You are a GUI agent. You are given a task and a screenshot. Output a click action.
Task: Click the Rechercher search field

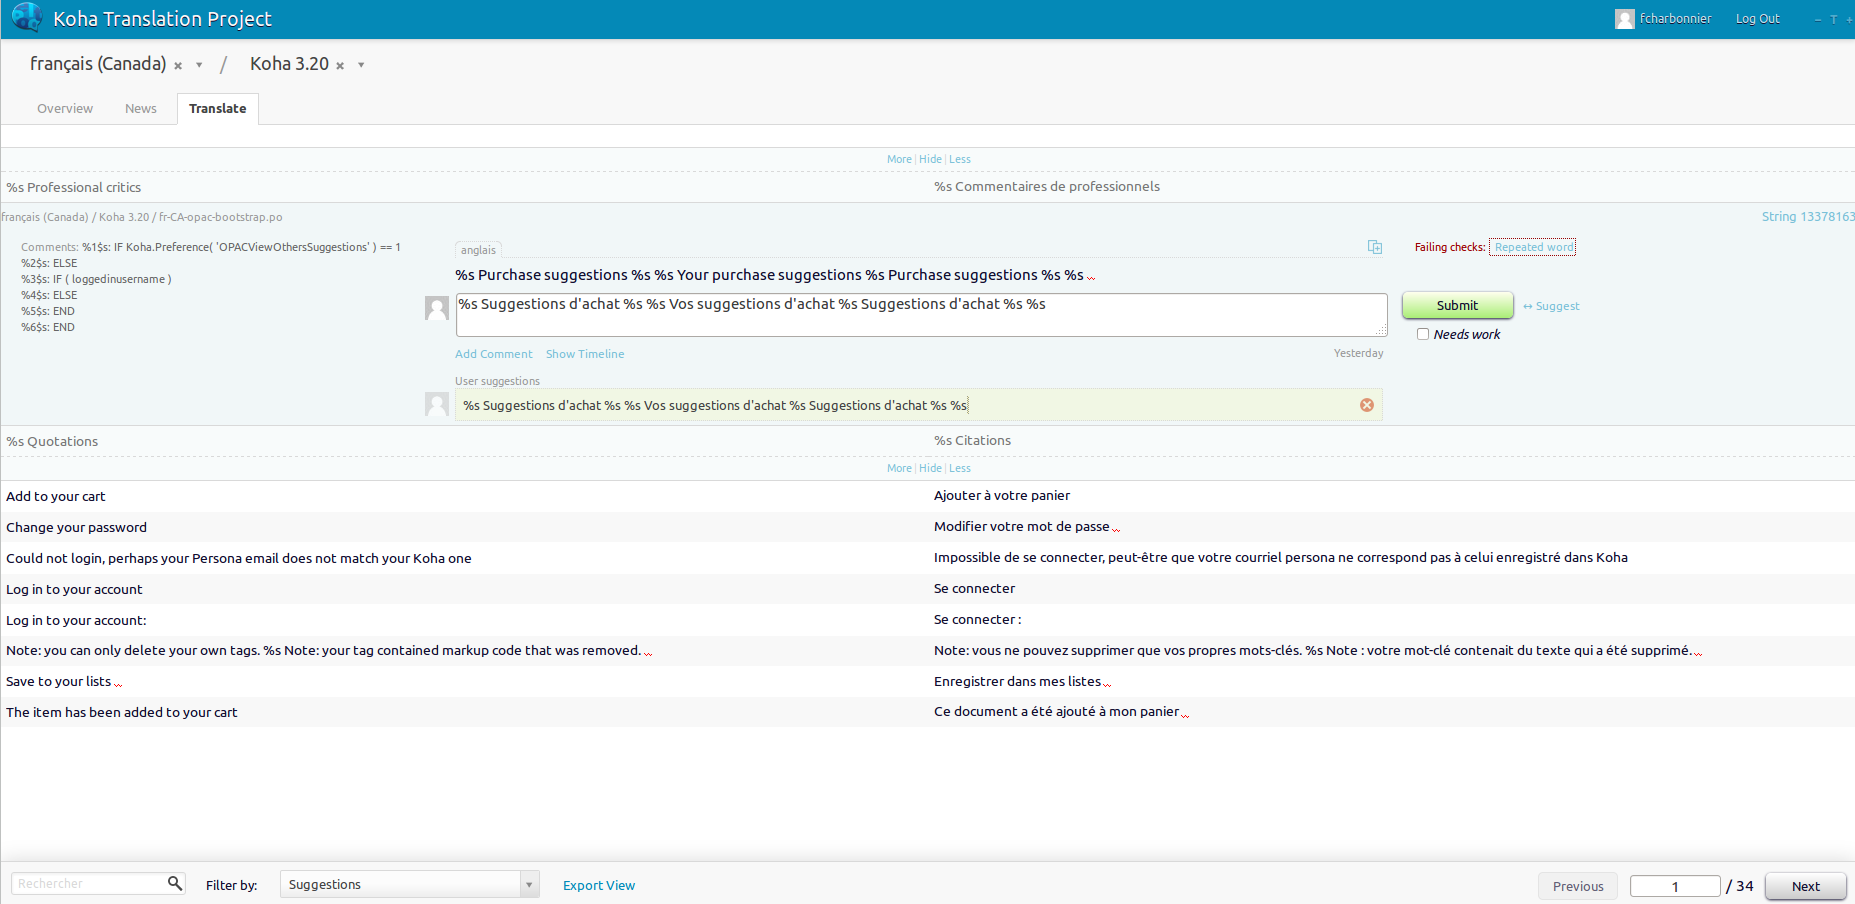coord(88,884)
